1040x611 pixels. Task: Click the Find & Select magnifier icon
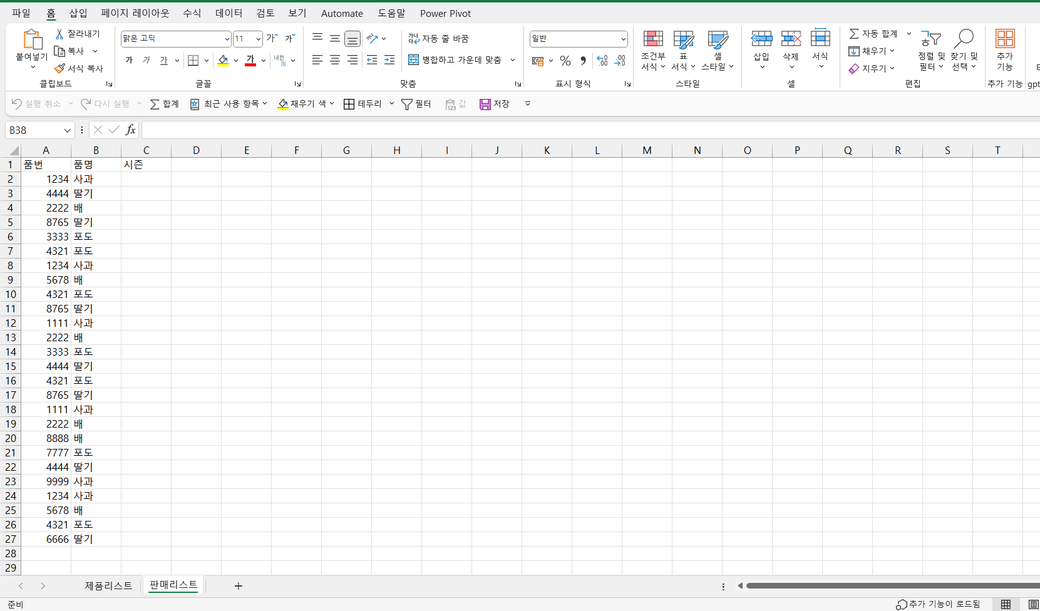click(x=964, y=39)
